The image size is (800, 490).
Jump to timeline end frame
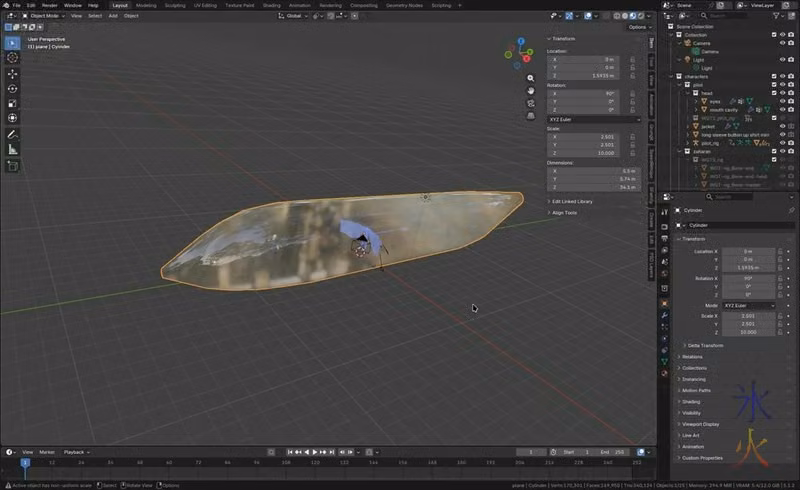[332, 452]
